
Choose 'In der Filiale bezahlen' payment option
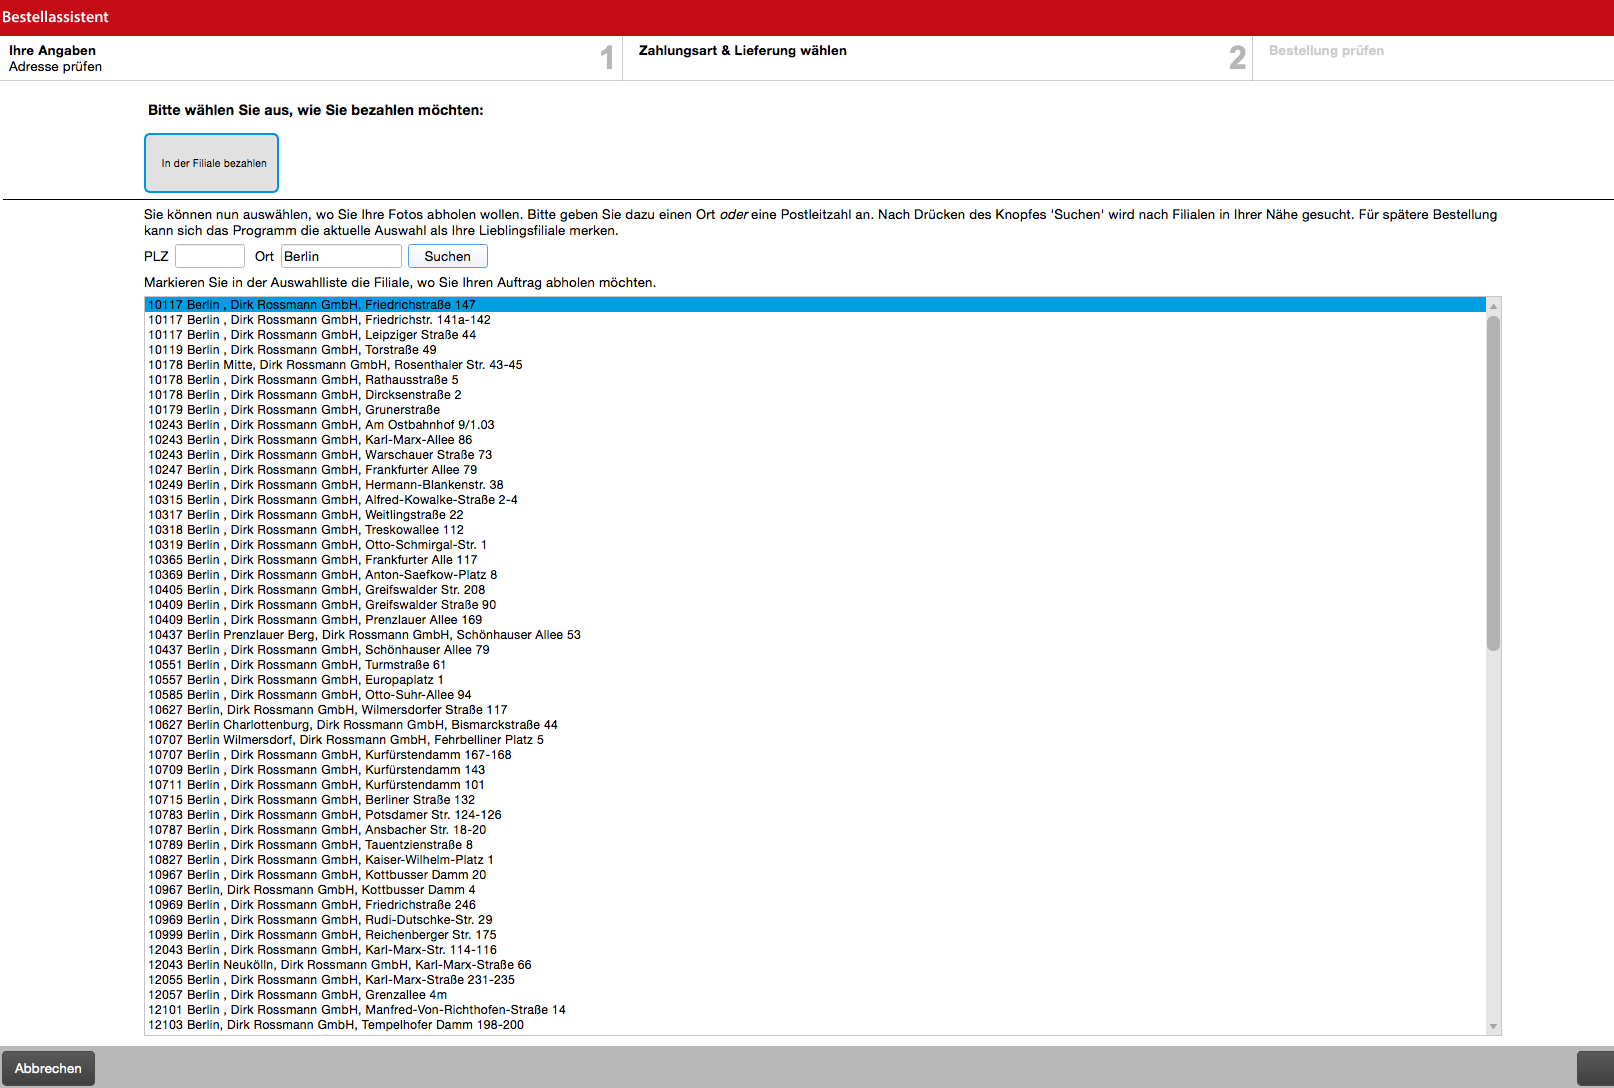click(x=211, y=163)
